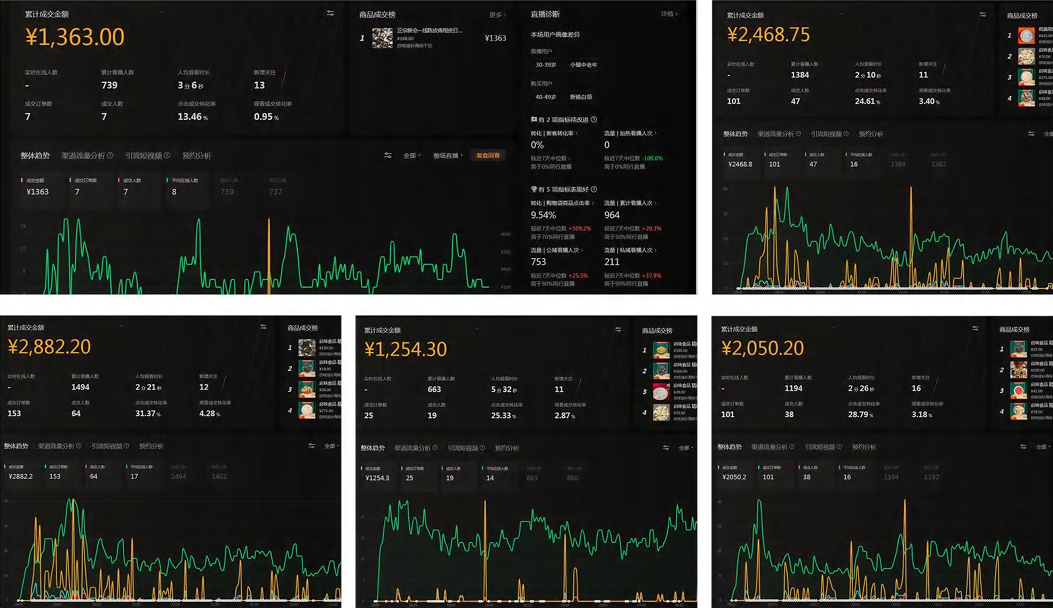The width and height of the screenshot is (1053, 608).
Task: Show help for 引流短视频 in ¥1,254.30 panel
Action: [483, 447]
